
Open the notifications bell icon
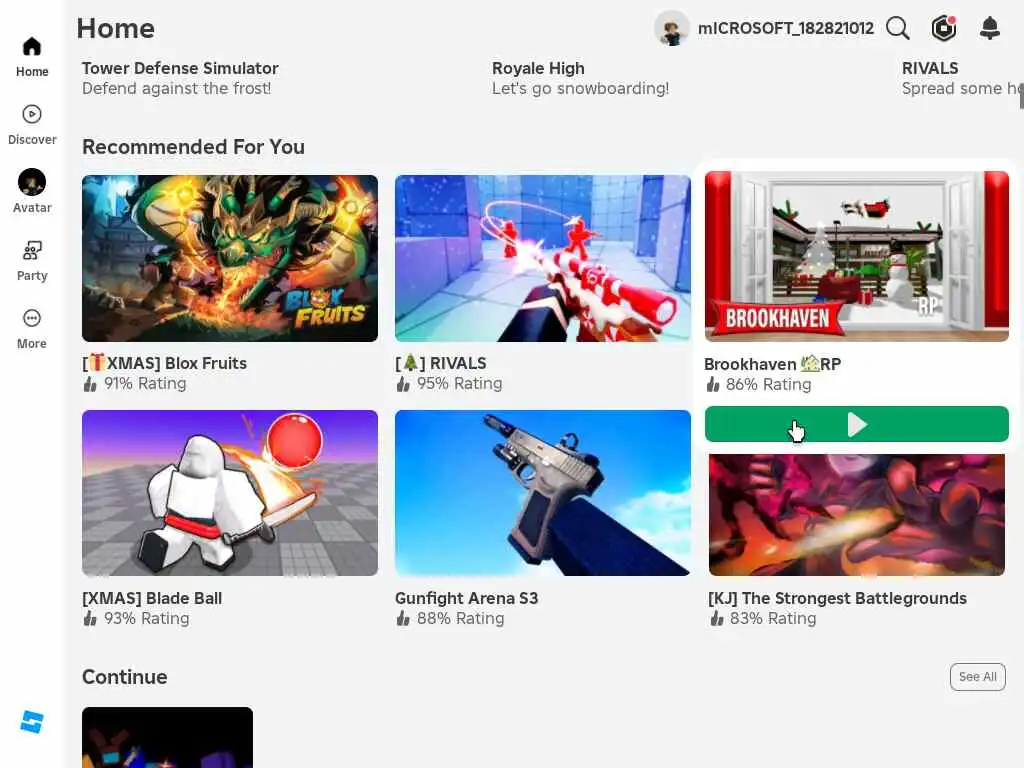coord(990,28)
